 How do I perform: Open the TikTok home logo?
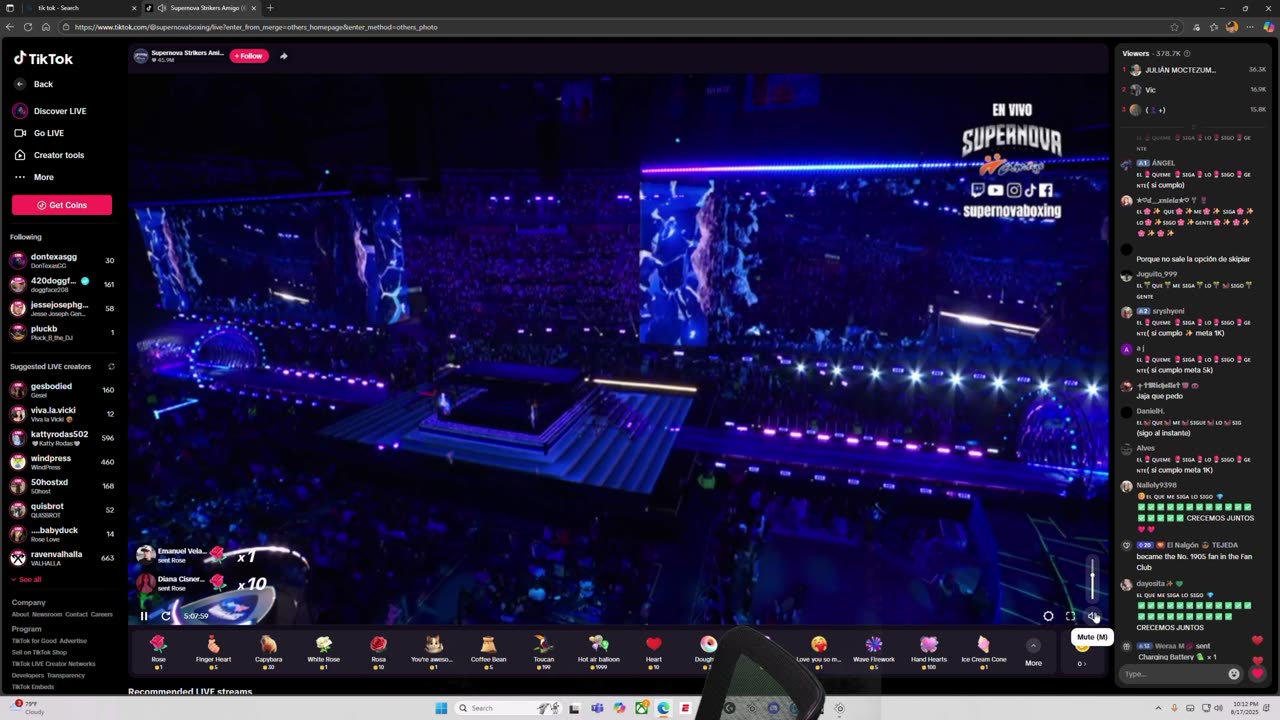[x=43, y=58]
